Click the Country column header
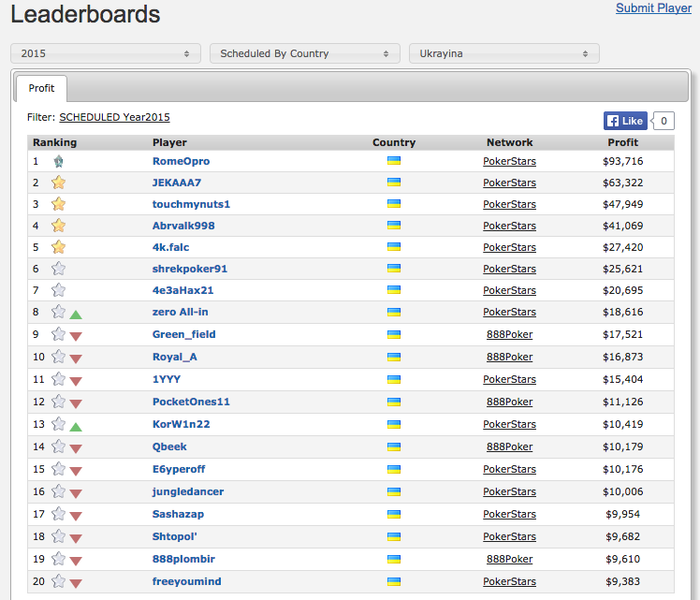 (x=394, y=142)
